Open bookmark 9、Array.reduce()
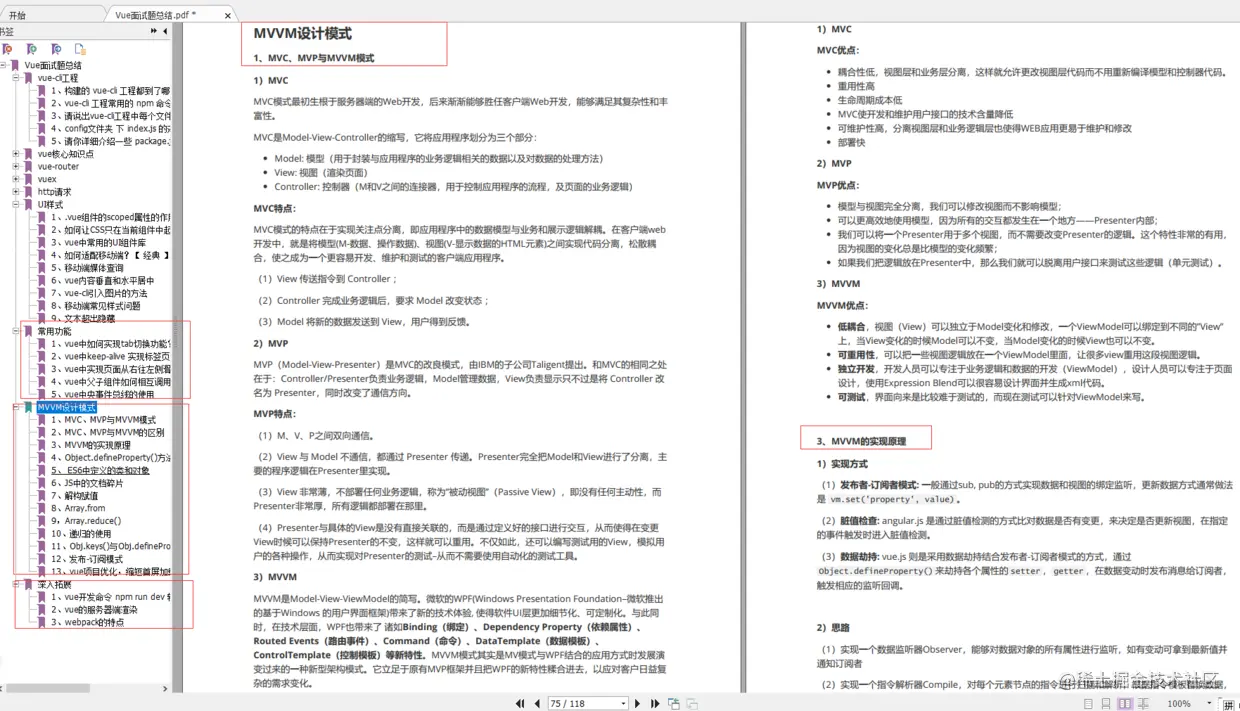The width and height of the screenshot is (1240, 711). [x=86, y=521]
